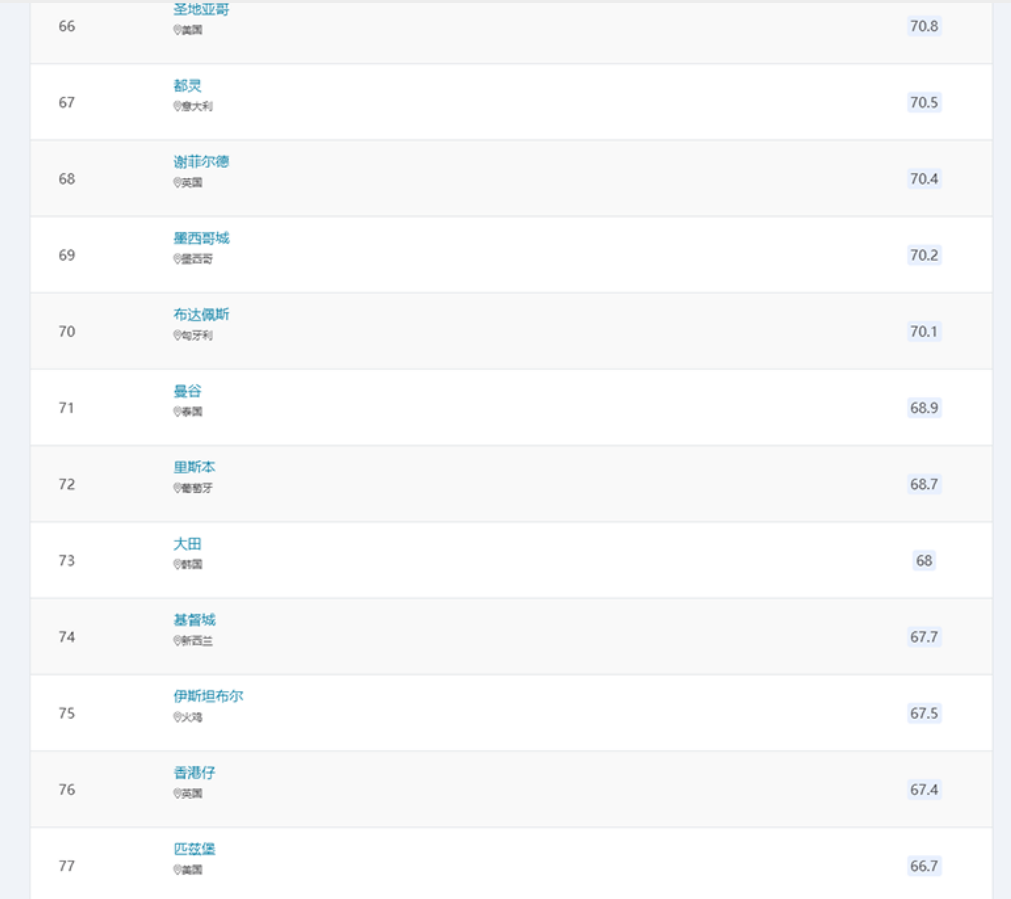Click the location pin beside 匈牙利
The height and width of the screenshot is (899, 1011).
tap(177, 335)
